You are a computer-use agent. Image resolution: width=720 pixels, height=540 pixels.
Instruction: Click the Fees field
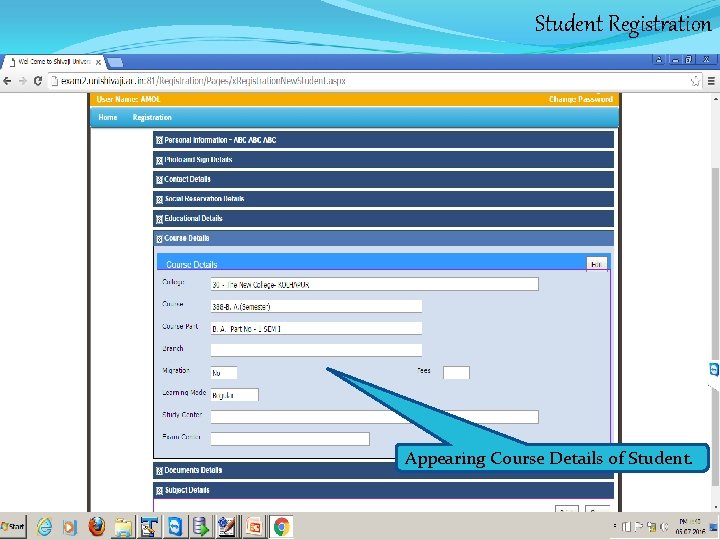point(456,372)
